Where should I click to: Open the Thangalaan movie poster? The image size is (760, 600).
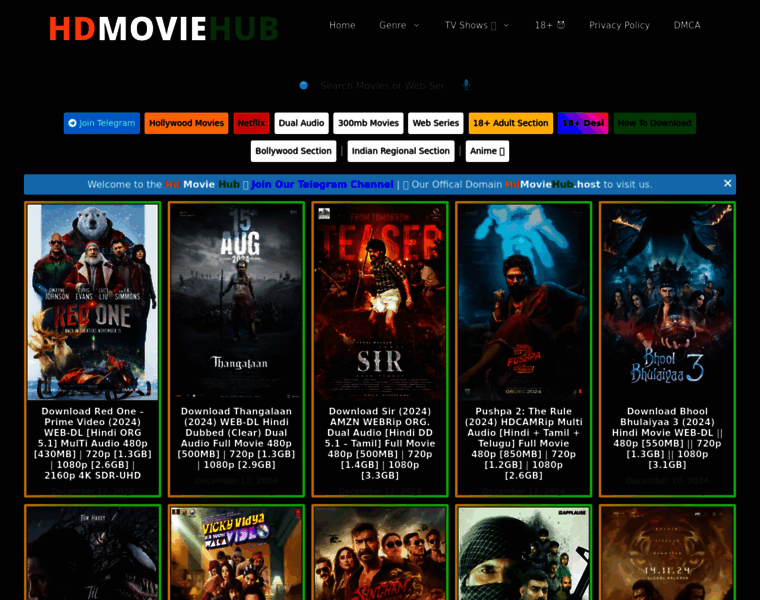pos(236,302)
